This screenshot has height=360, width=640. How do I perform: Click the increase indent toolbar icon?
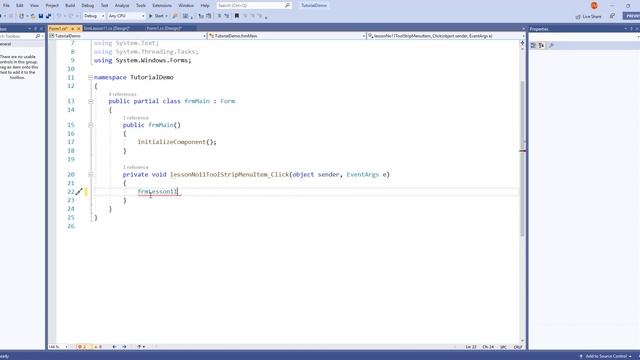click(209, 16)
